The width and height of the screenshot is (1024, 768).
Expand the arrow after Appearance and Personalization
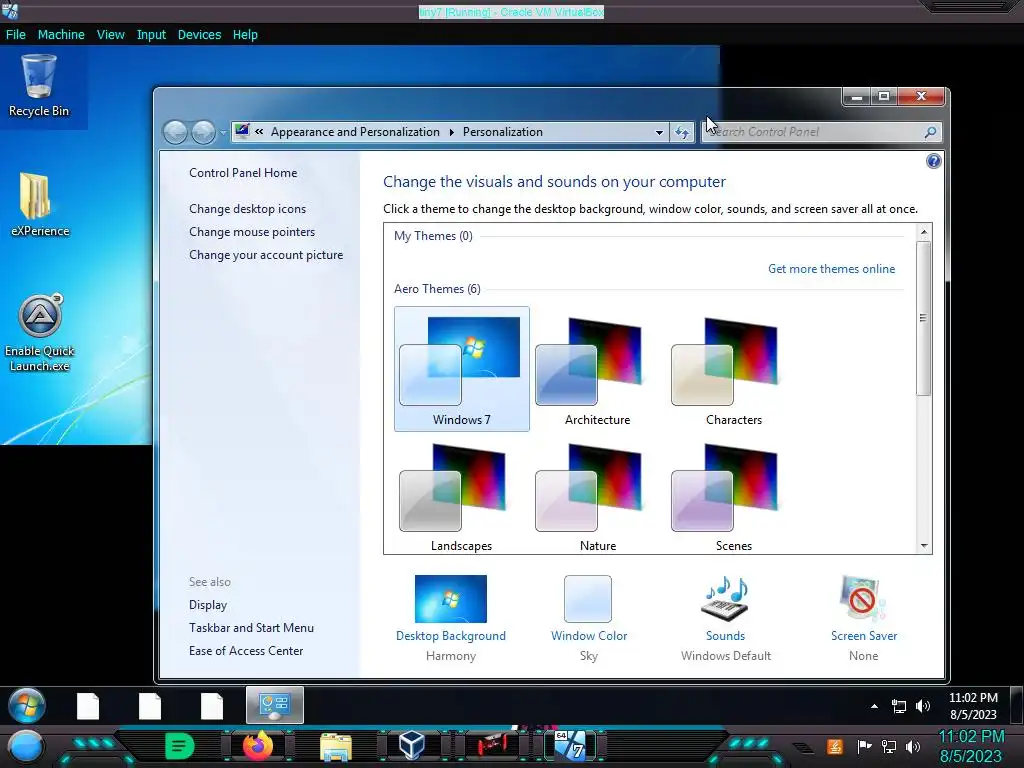pyautogui.click(x=451, y=132)
